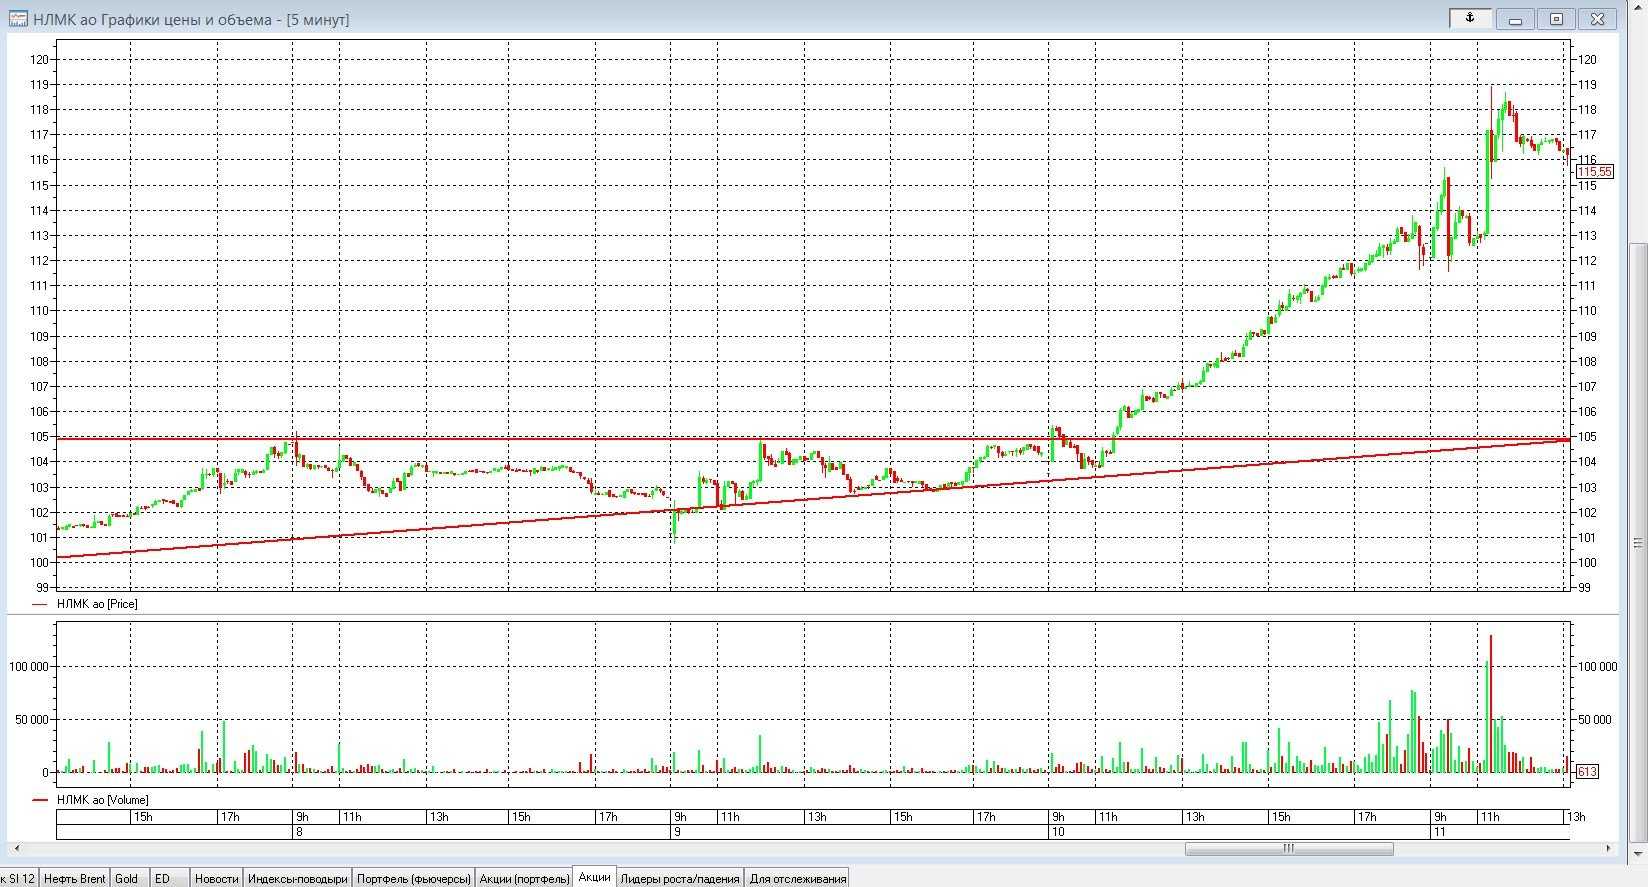Switch to the Новости tab
The image size is (1648, 887).
click(216, 878)
